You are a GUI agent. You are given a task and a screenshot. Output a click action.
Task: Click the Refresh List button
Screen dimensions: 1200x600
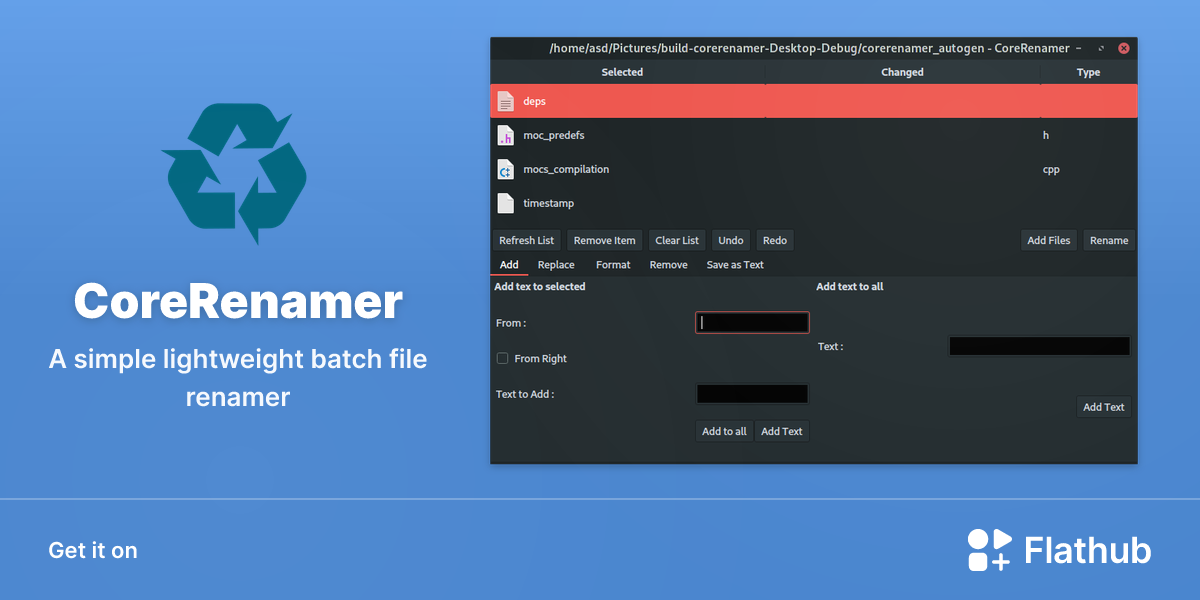[526, 240]
